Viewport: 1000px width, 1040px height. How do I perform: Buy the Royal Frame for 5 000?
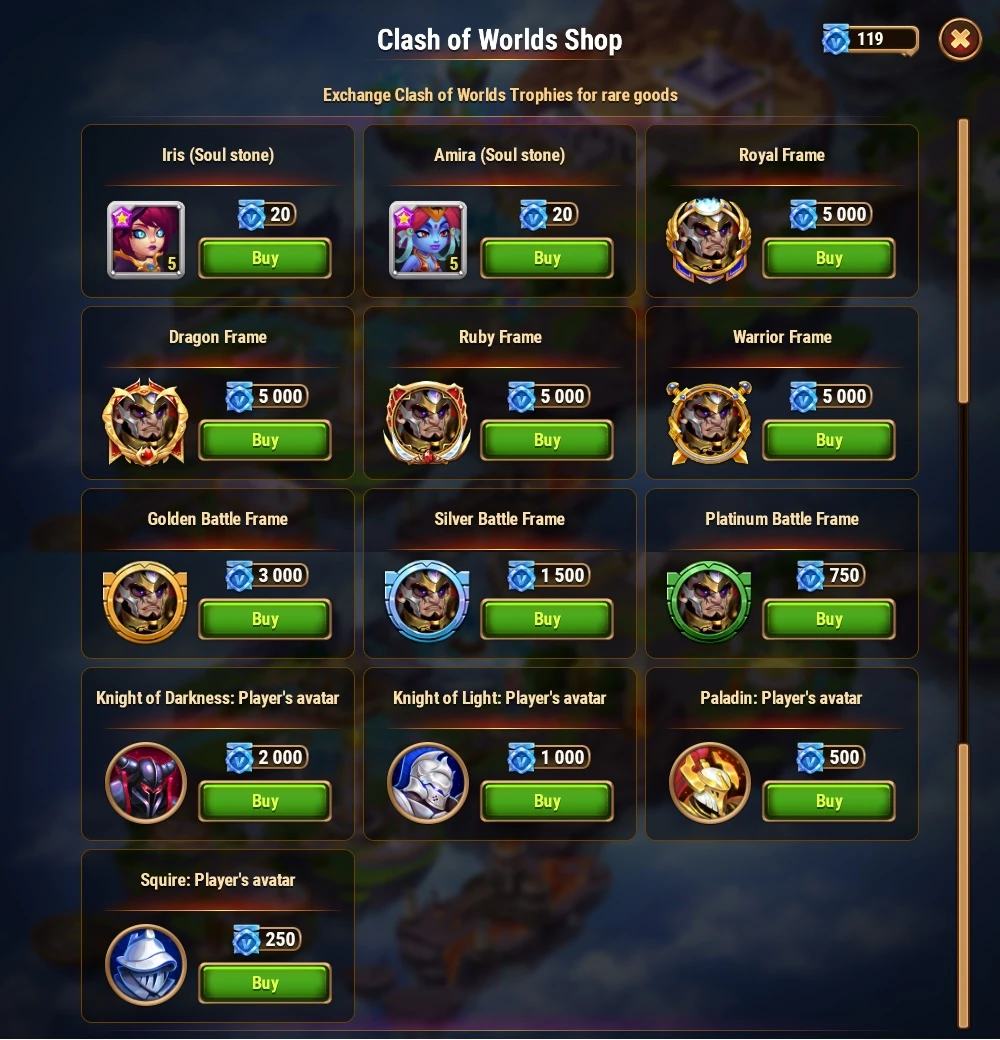829,258
